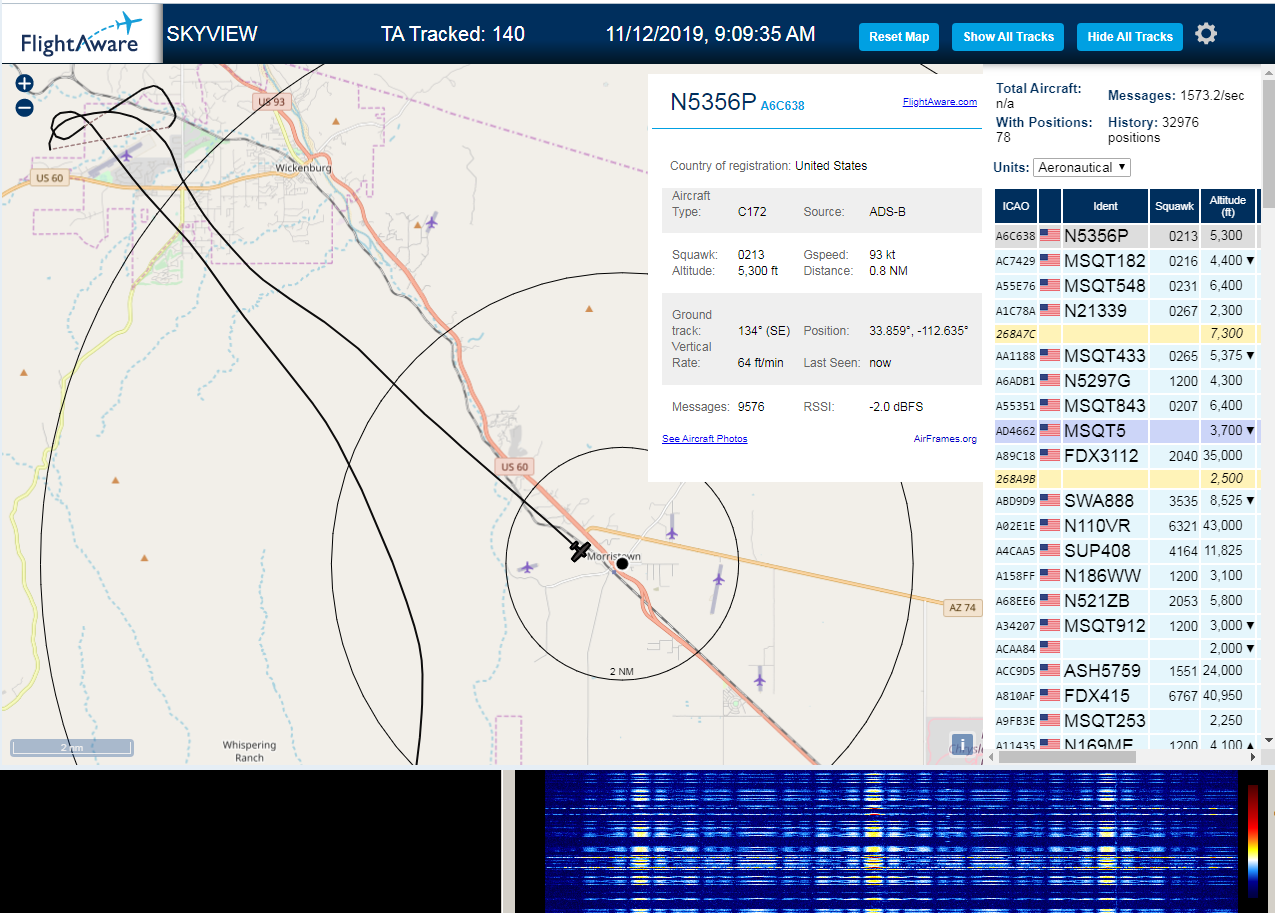Screen dimensions: 1275x913
Task: Select the MSQT912 ident
Action: (1104, 625)
